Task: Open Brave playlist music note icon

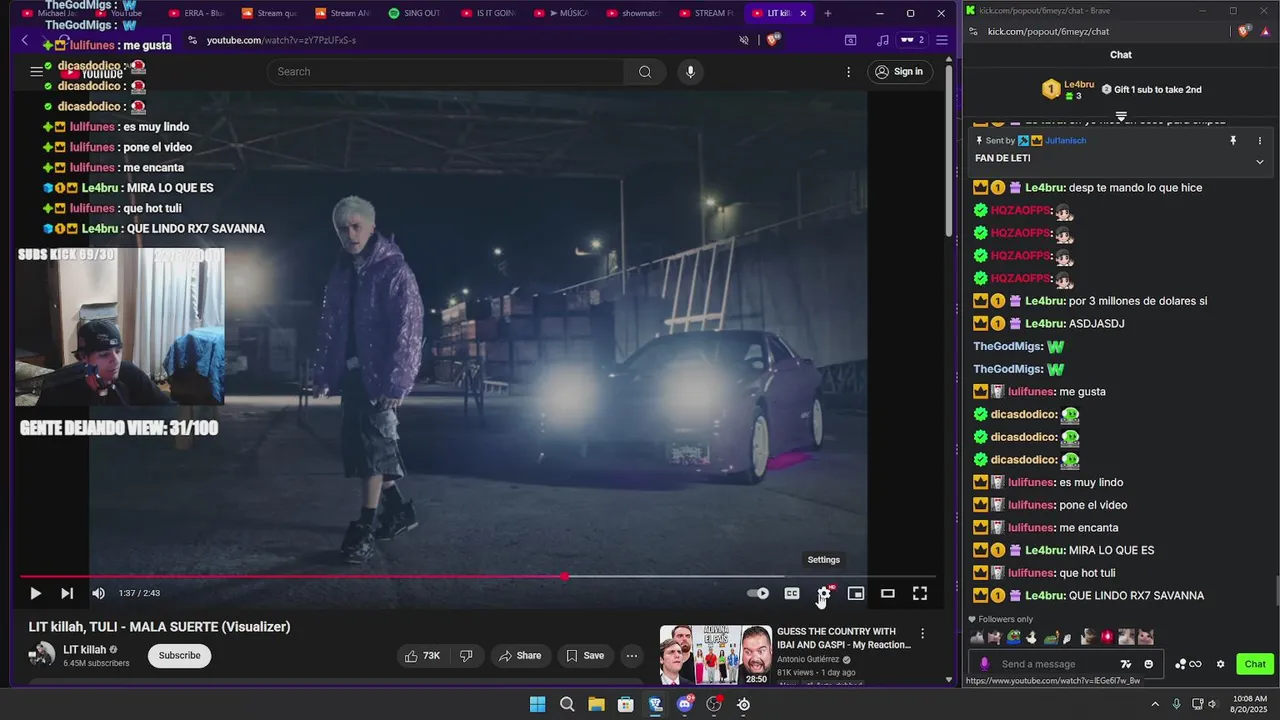Action: coord(882,40)
